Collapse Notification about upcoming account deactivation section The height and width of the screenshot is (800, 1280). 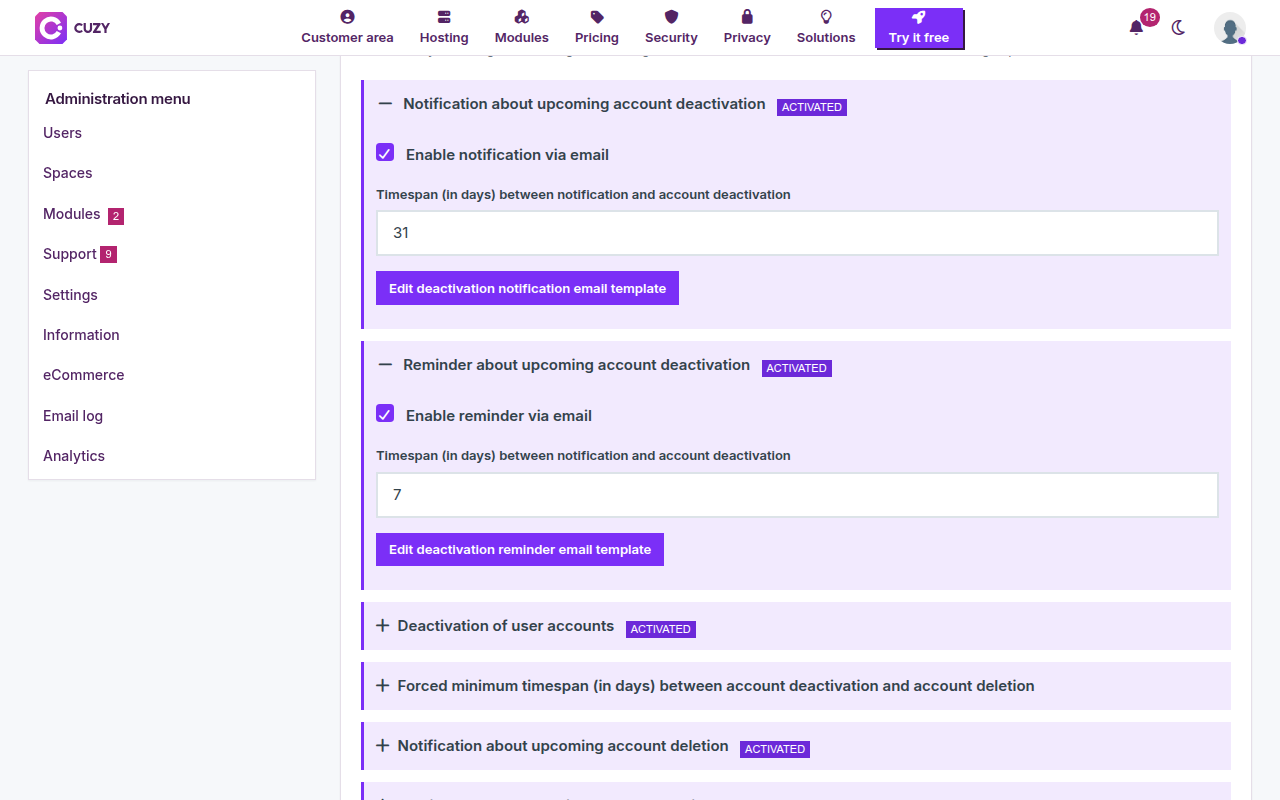[385, 104]
